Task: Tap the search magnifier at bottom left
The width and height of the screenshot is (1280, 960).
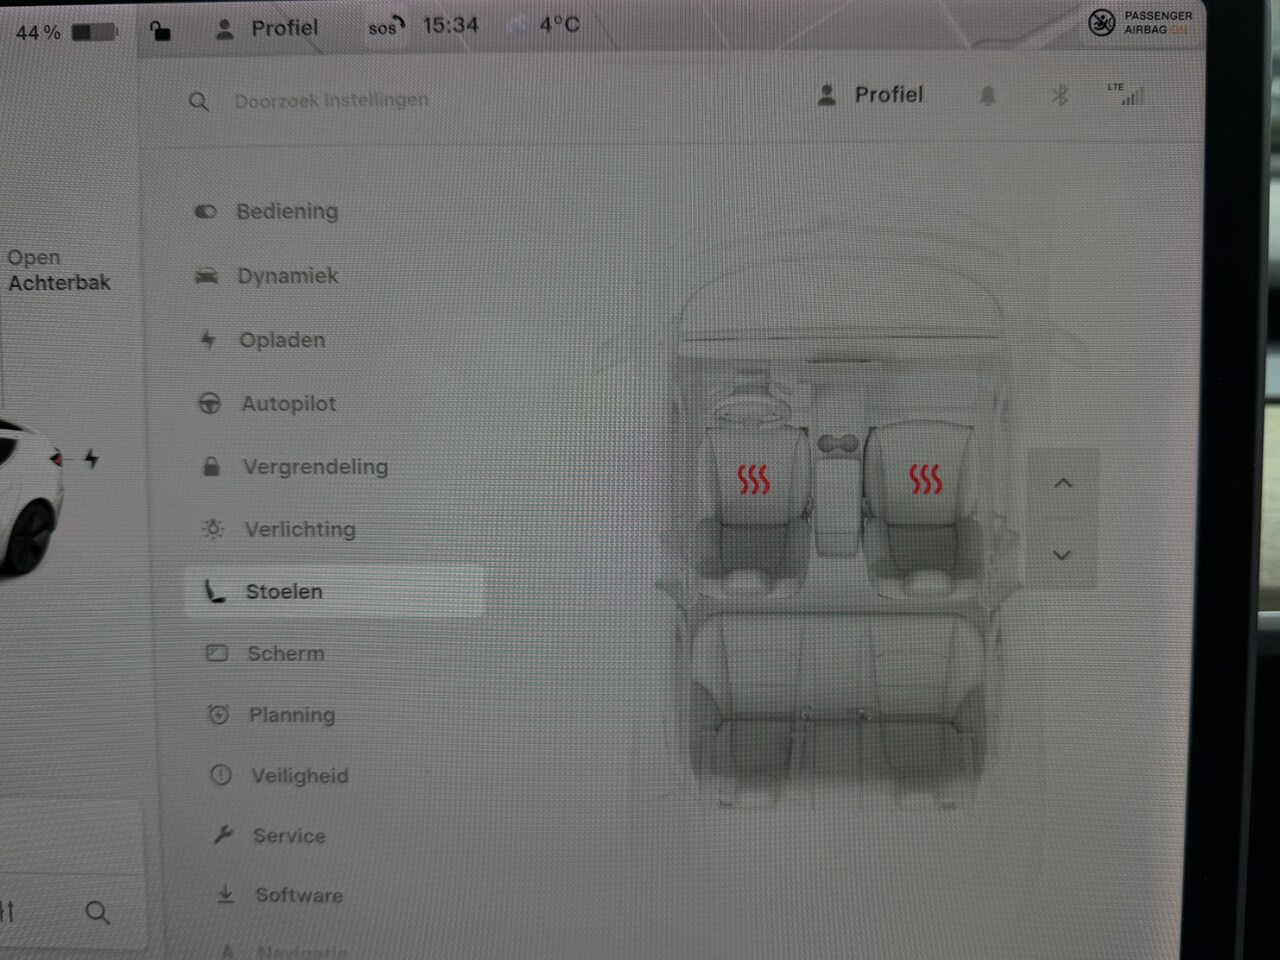Action: coord(97,912)
